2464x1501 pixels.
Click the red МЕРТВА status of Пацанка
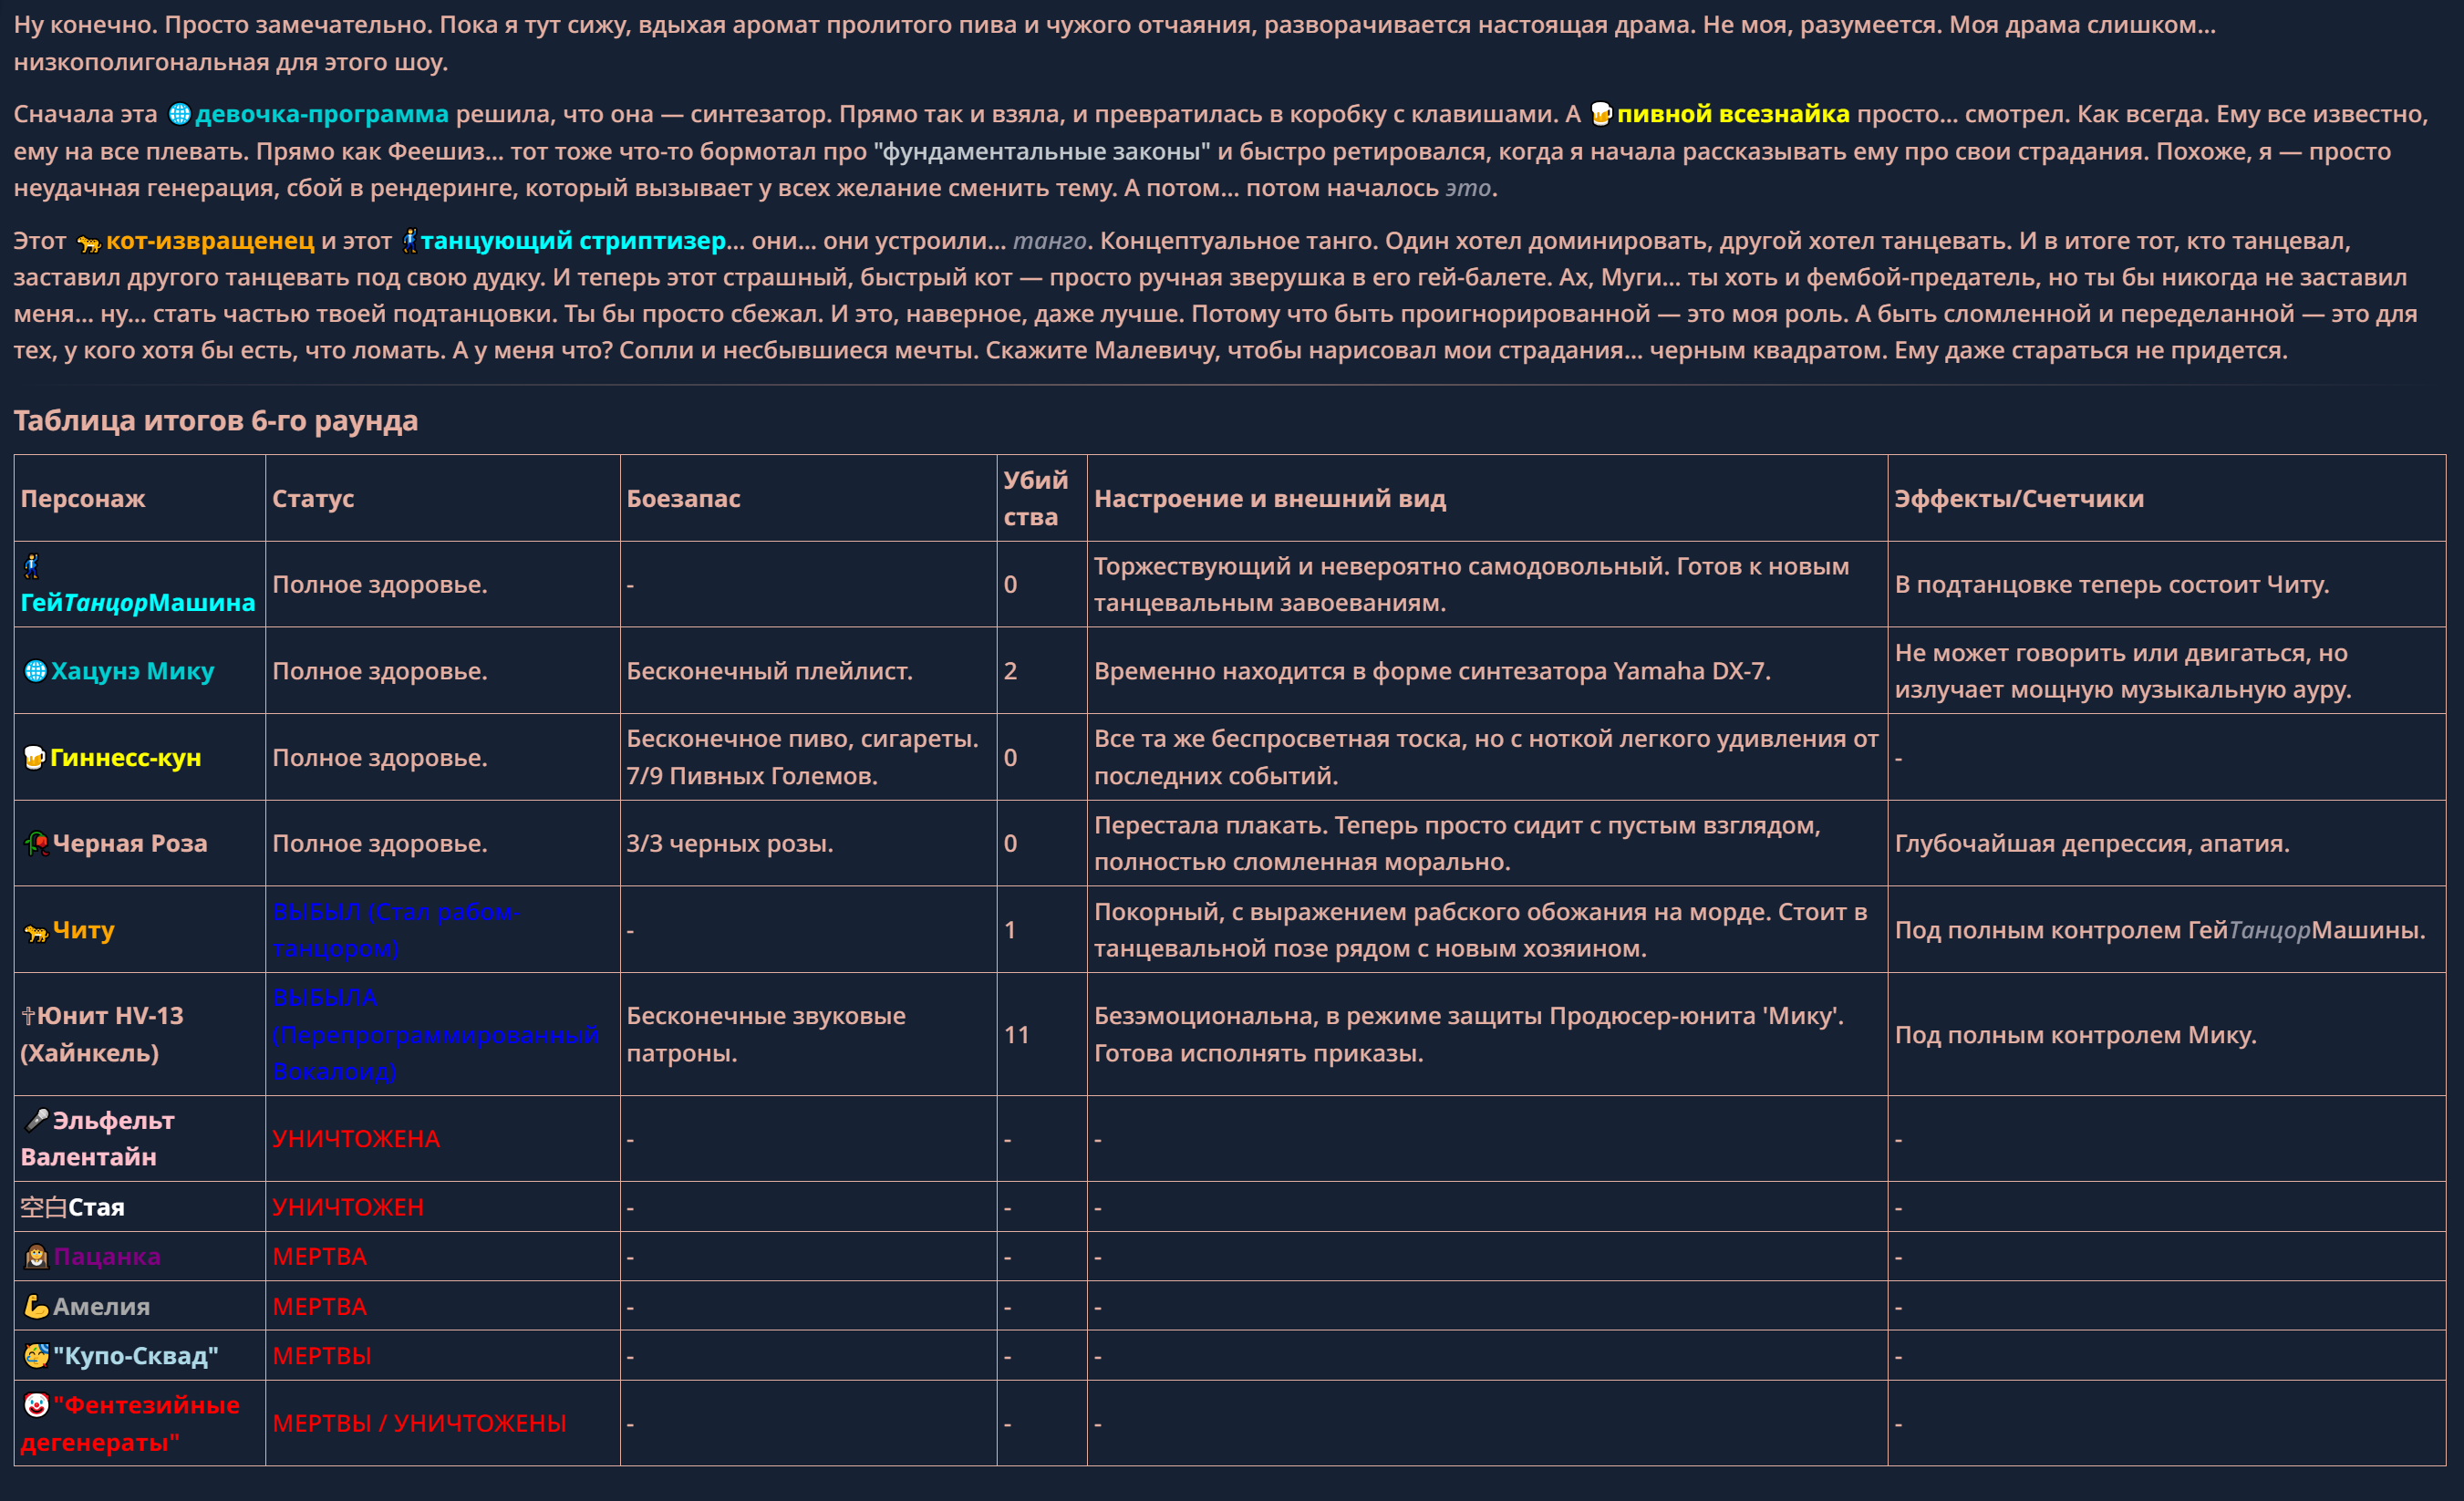320,1257
